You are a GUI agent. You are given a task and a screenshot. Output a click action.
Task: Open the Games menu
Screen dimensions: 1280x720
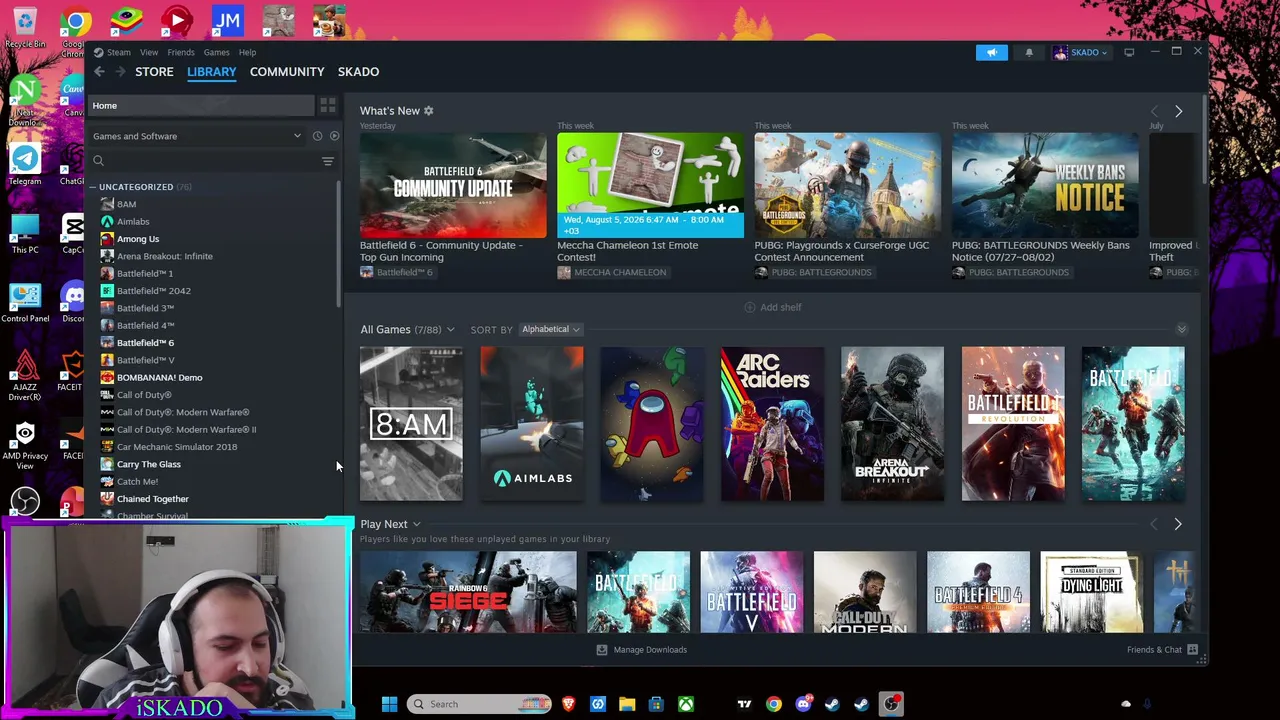pos(217,52)
